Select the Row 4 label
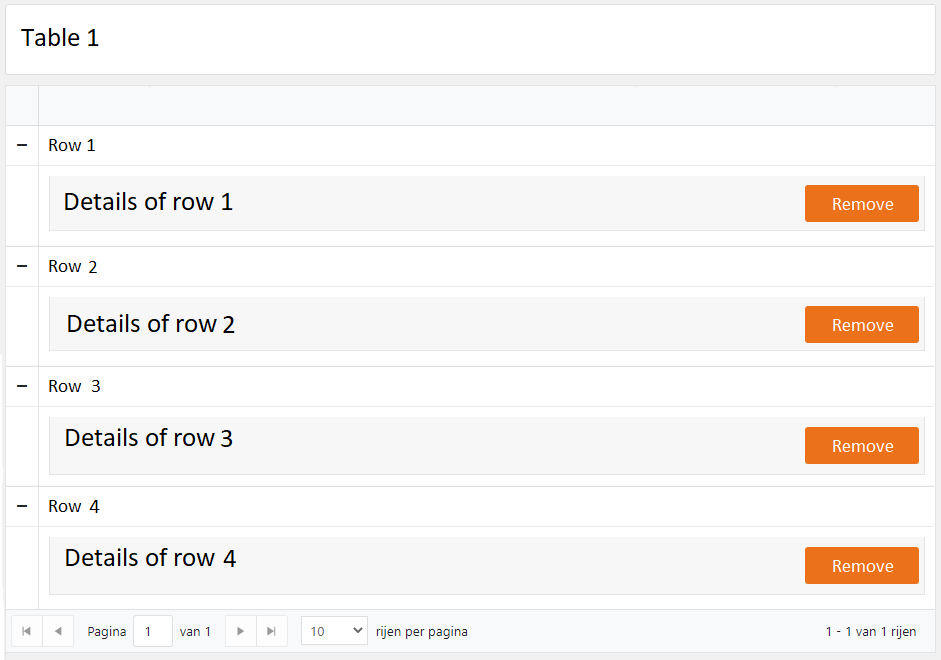The image size is (941, 660). point(74,507)
